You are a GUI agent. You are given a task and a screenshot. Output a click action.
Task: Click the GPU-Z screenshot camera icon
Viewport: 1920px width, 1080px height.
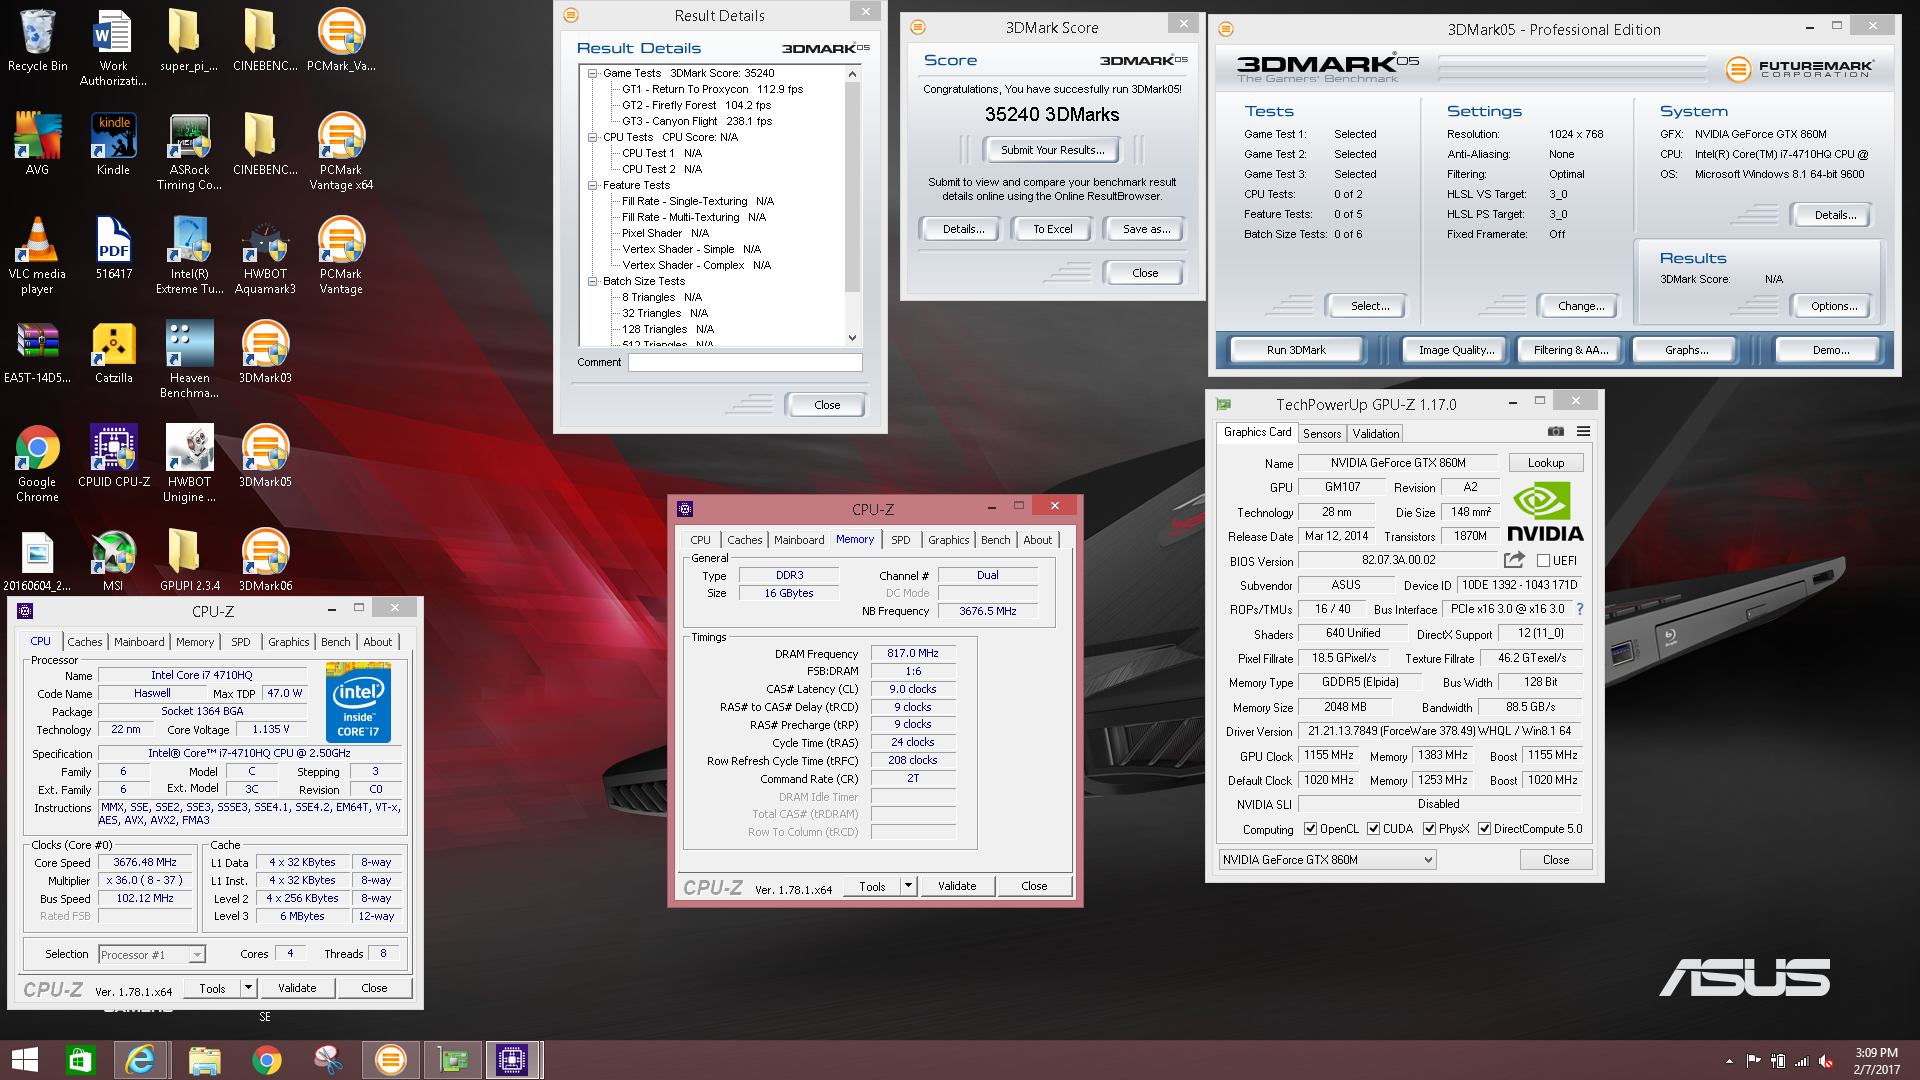tap(1556, 432)
